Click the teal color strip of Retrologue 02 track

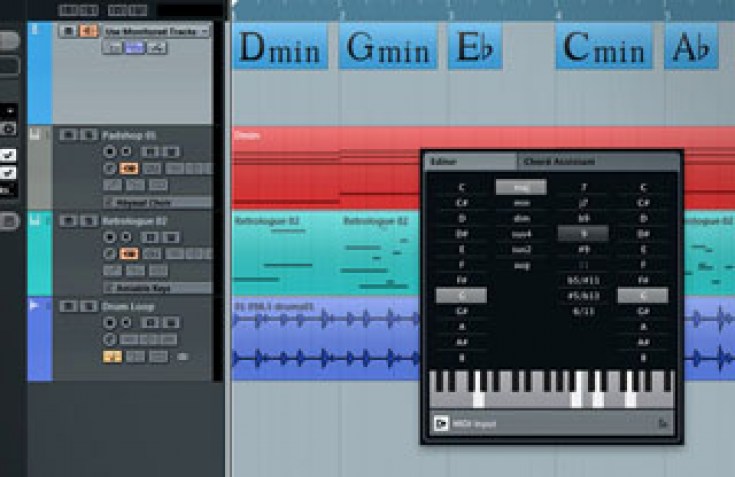click(40, 253)
